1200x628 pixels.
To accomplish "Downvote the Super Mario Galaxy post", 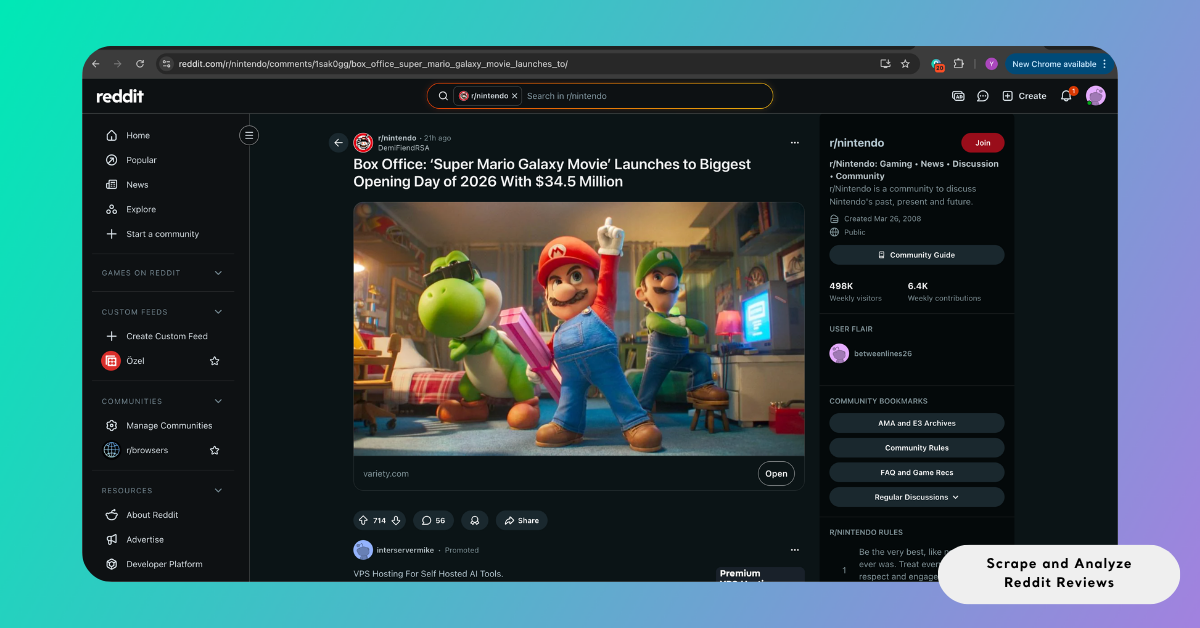I will (x=396, y=520).
